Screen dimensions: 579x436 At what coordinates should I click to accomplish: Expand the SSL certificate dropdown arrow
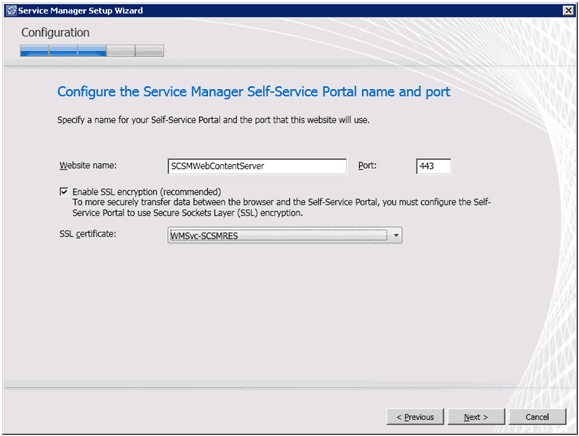(x=396, y=235)
